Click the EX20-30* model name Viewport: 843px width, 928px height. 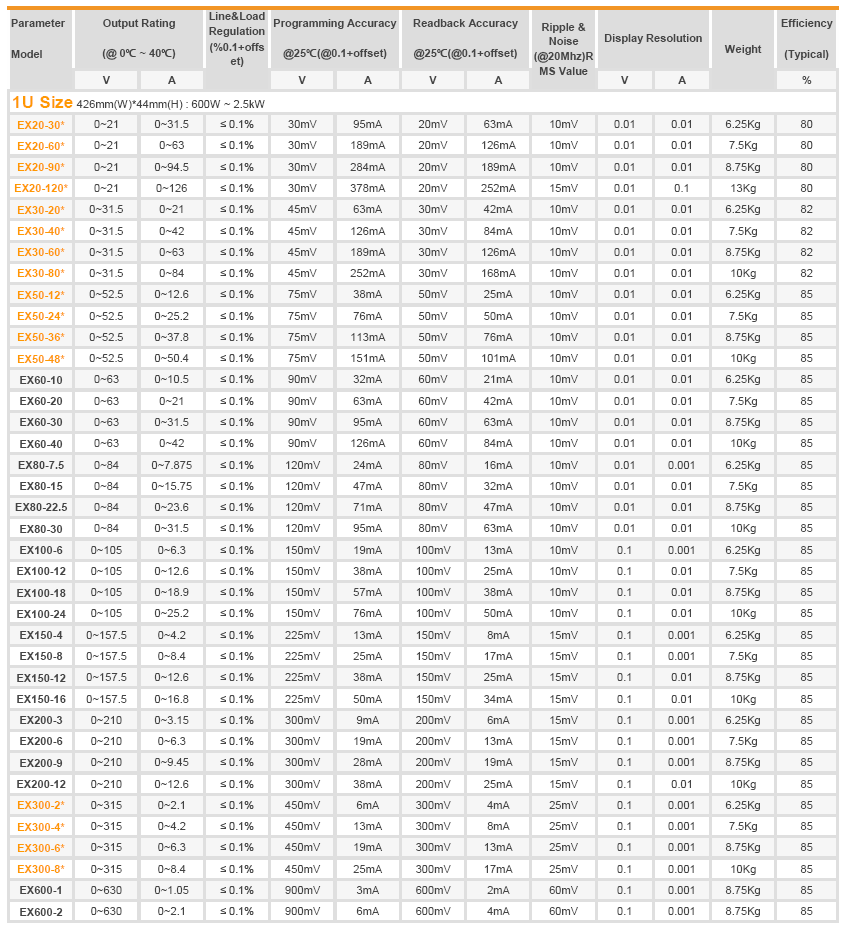click(x=41, y=125)
